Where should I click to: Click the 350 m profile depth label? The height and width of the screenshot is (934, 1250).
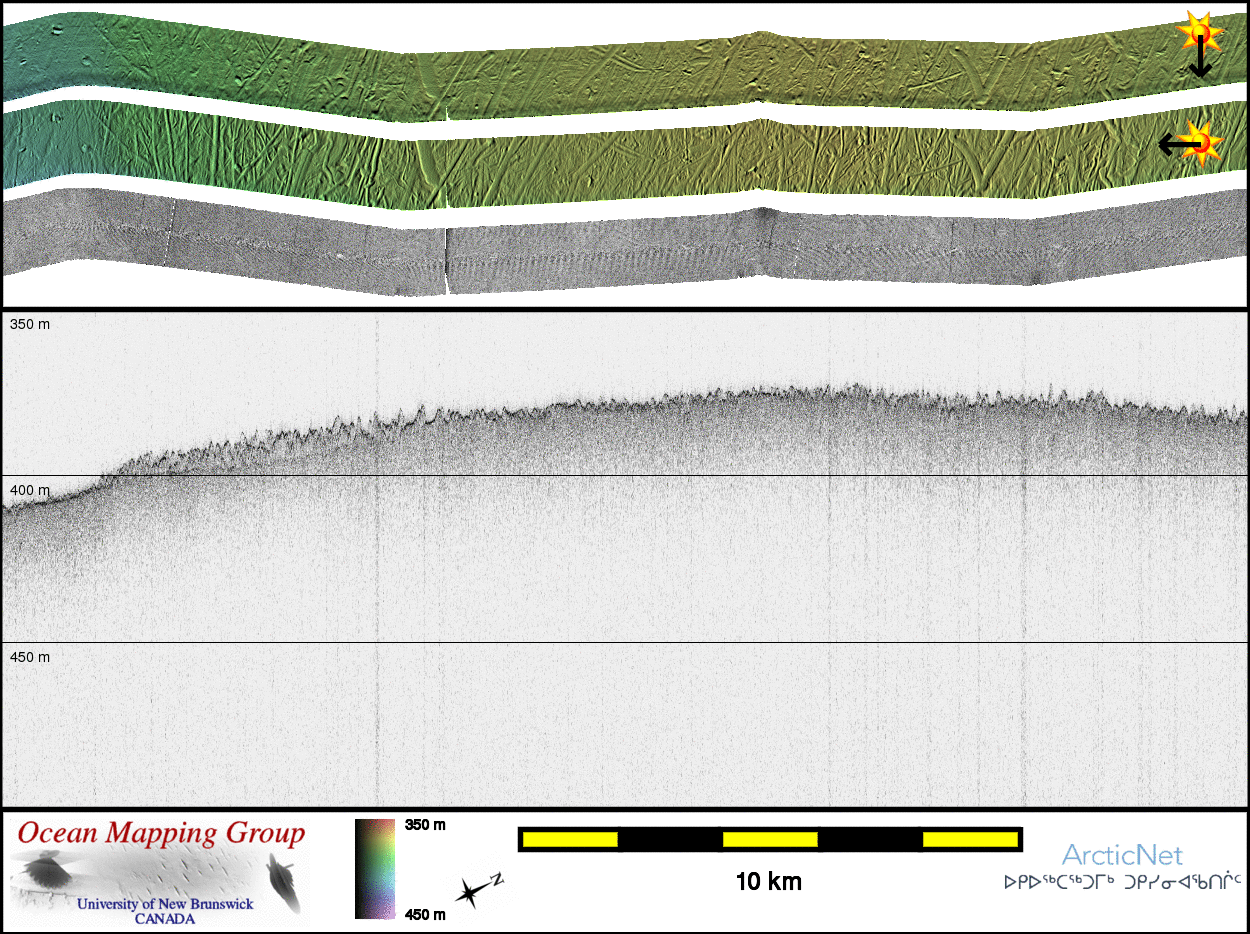pyautogui.click(x=30, y=325)
